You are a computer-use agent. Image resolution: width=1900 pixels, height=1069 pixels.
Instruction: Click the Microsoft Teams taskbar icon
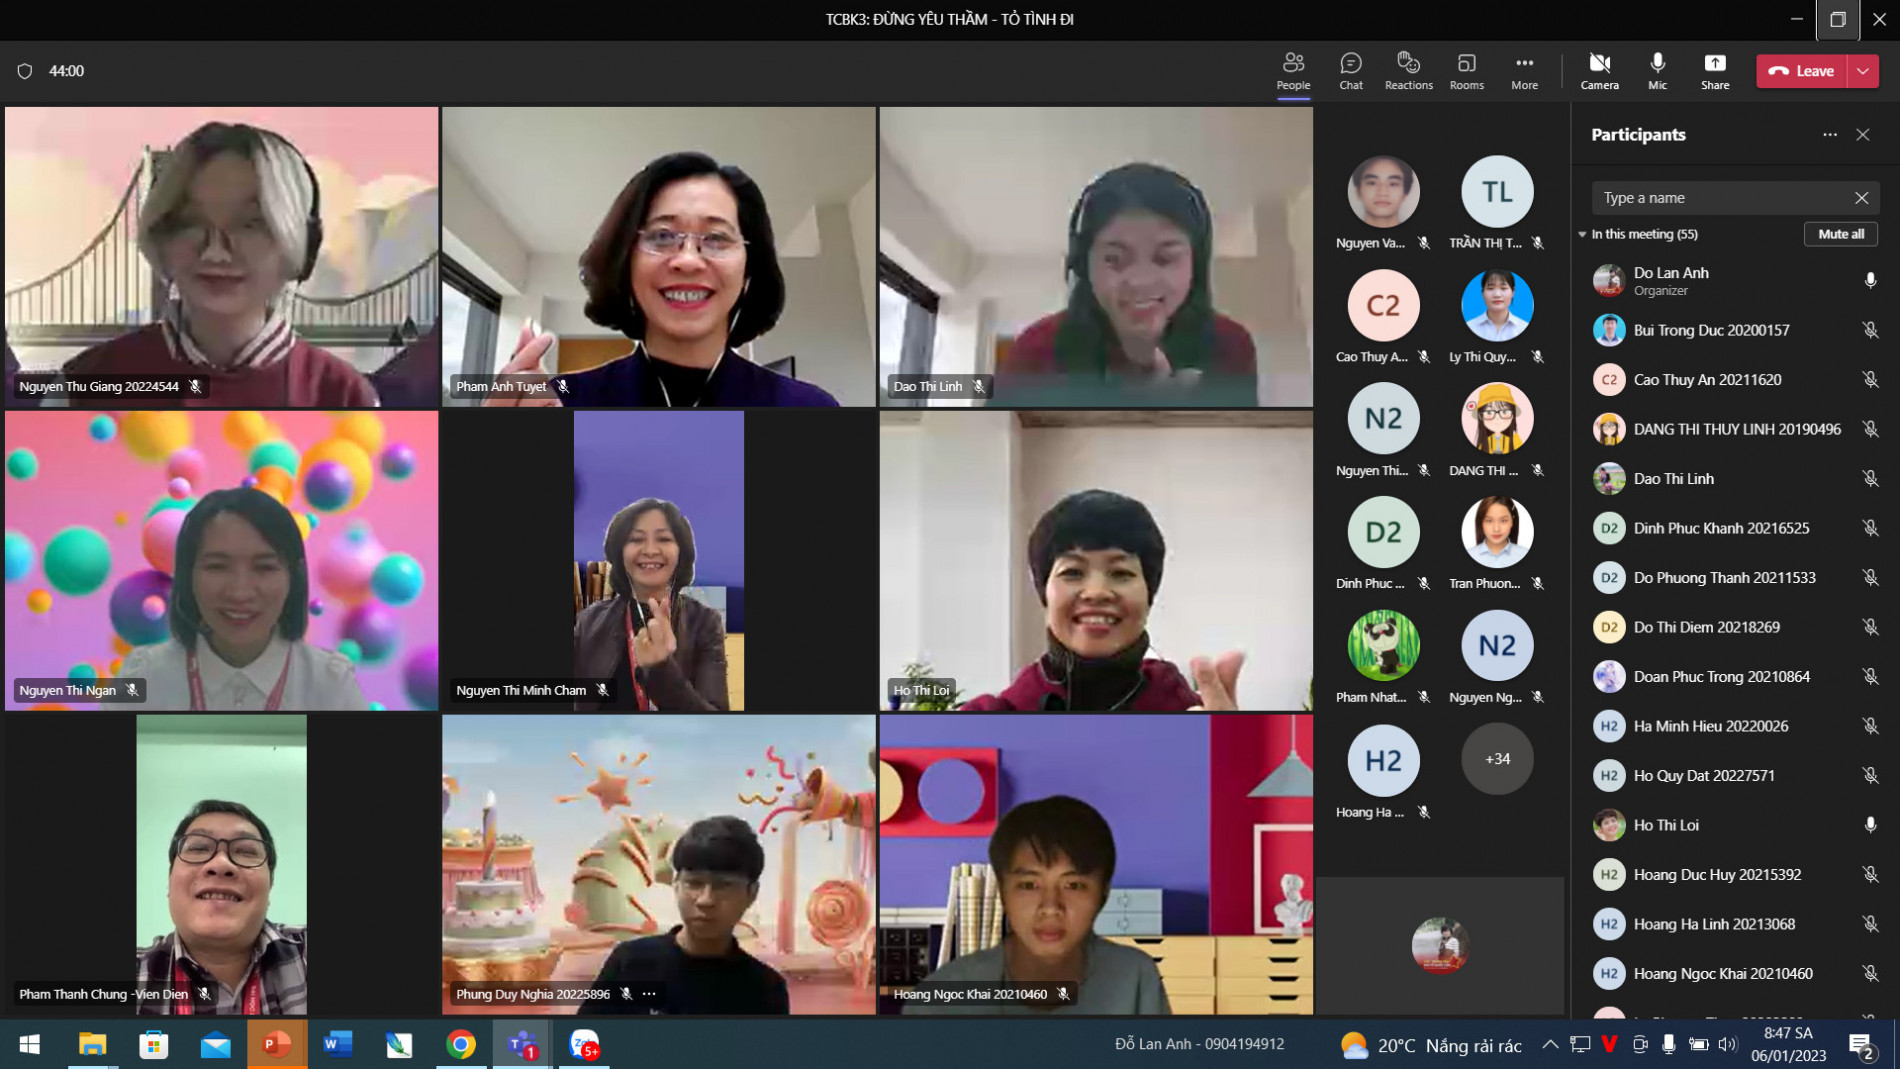pyautogui.click(x=522, y=1045)
